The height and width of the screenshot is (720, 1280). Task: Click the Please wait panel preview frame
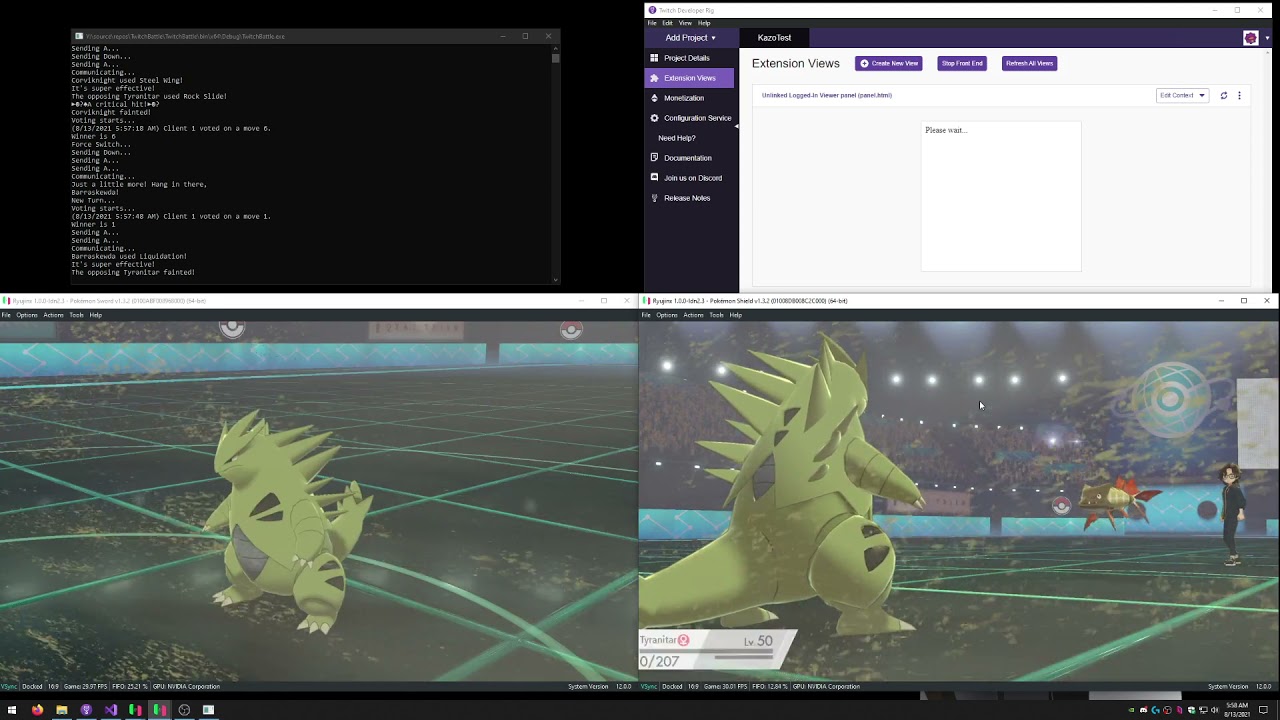click(x=1001, y=196)
